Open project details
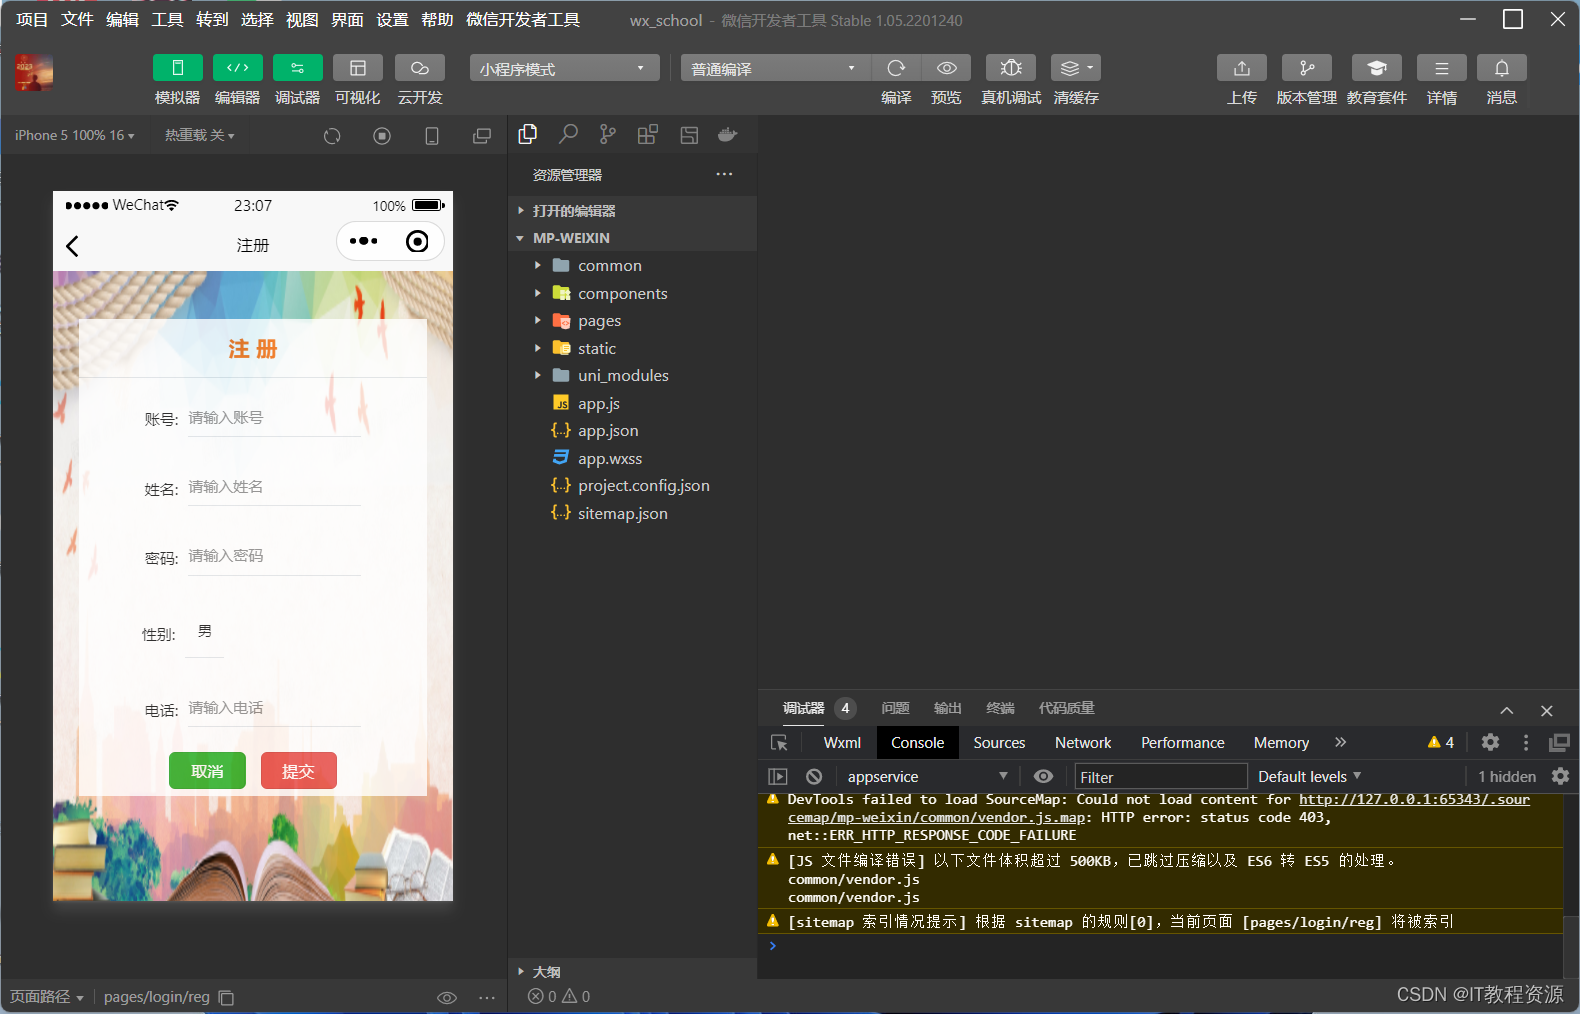The image size is (1580, 1014). tap(1441, 68)
